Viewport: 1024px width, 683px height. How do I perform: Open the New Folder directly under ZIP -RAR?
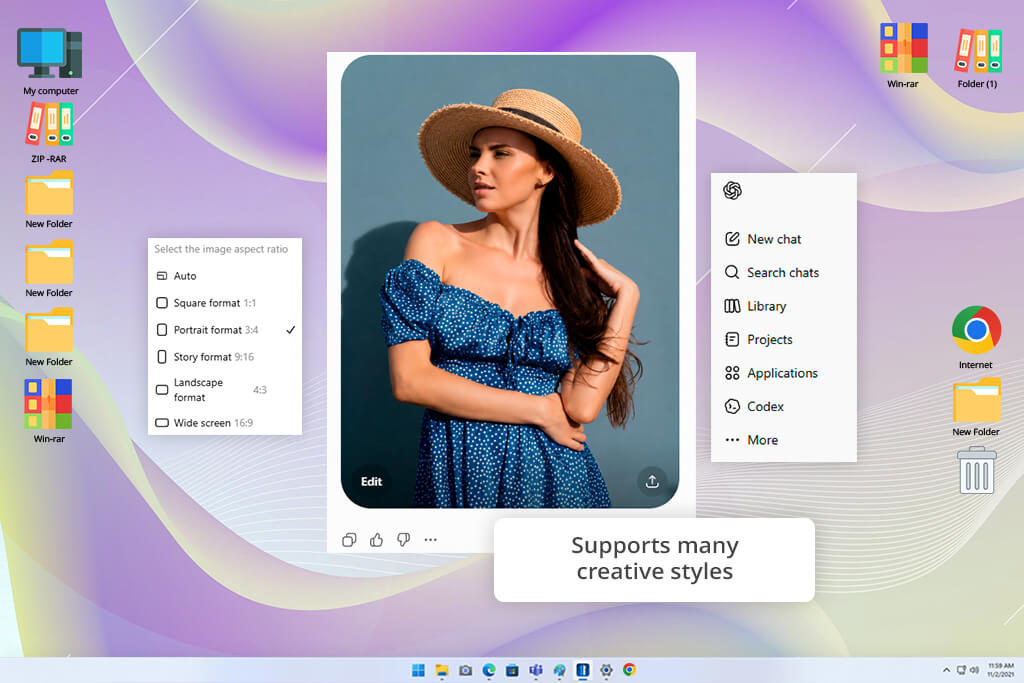coord(49,200)
